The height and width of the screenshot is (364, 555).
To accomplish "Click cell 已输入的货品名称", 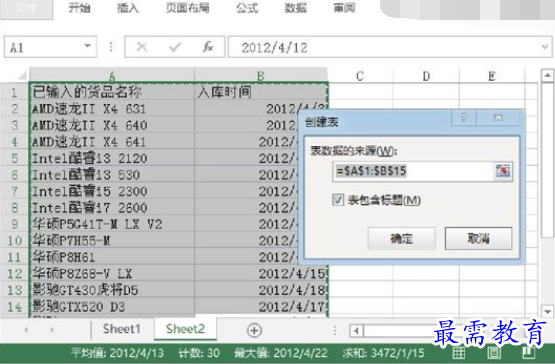I will pos(112,92).
